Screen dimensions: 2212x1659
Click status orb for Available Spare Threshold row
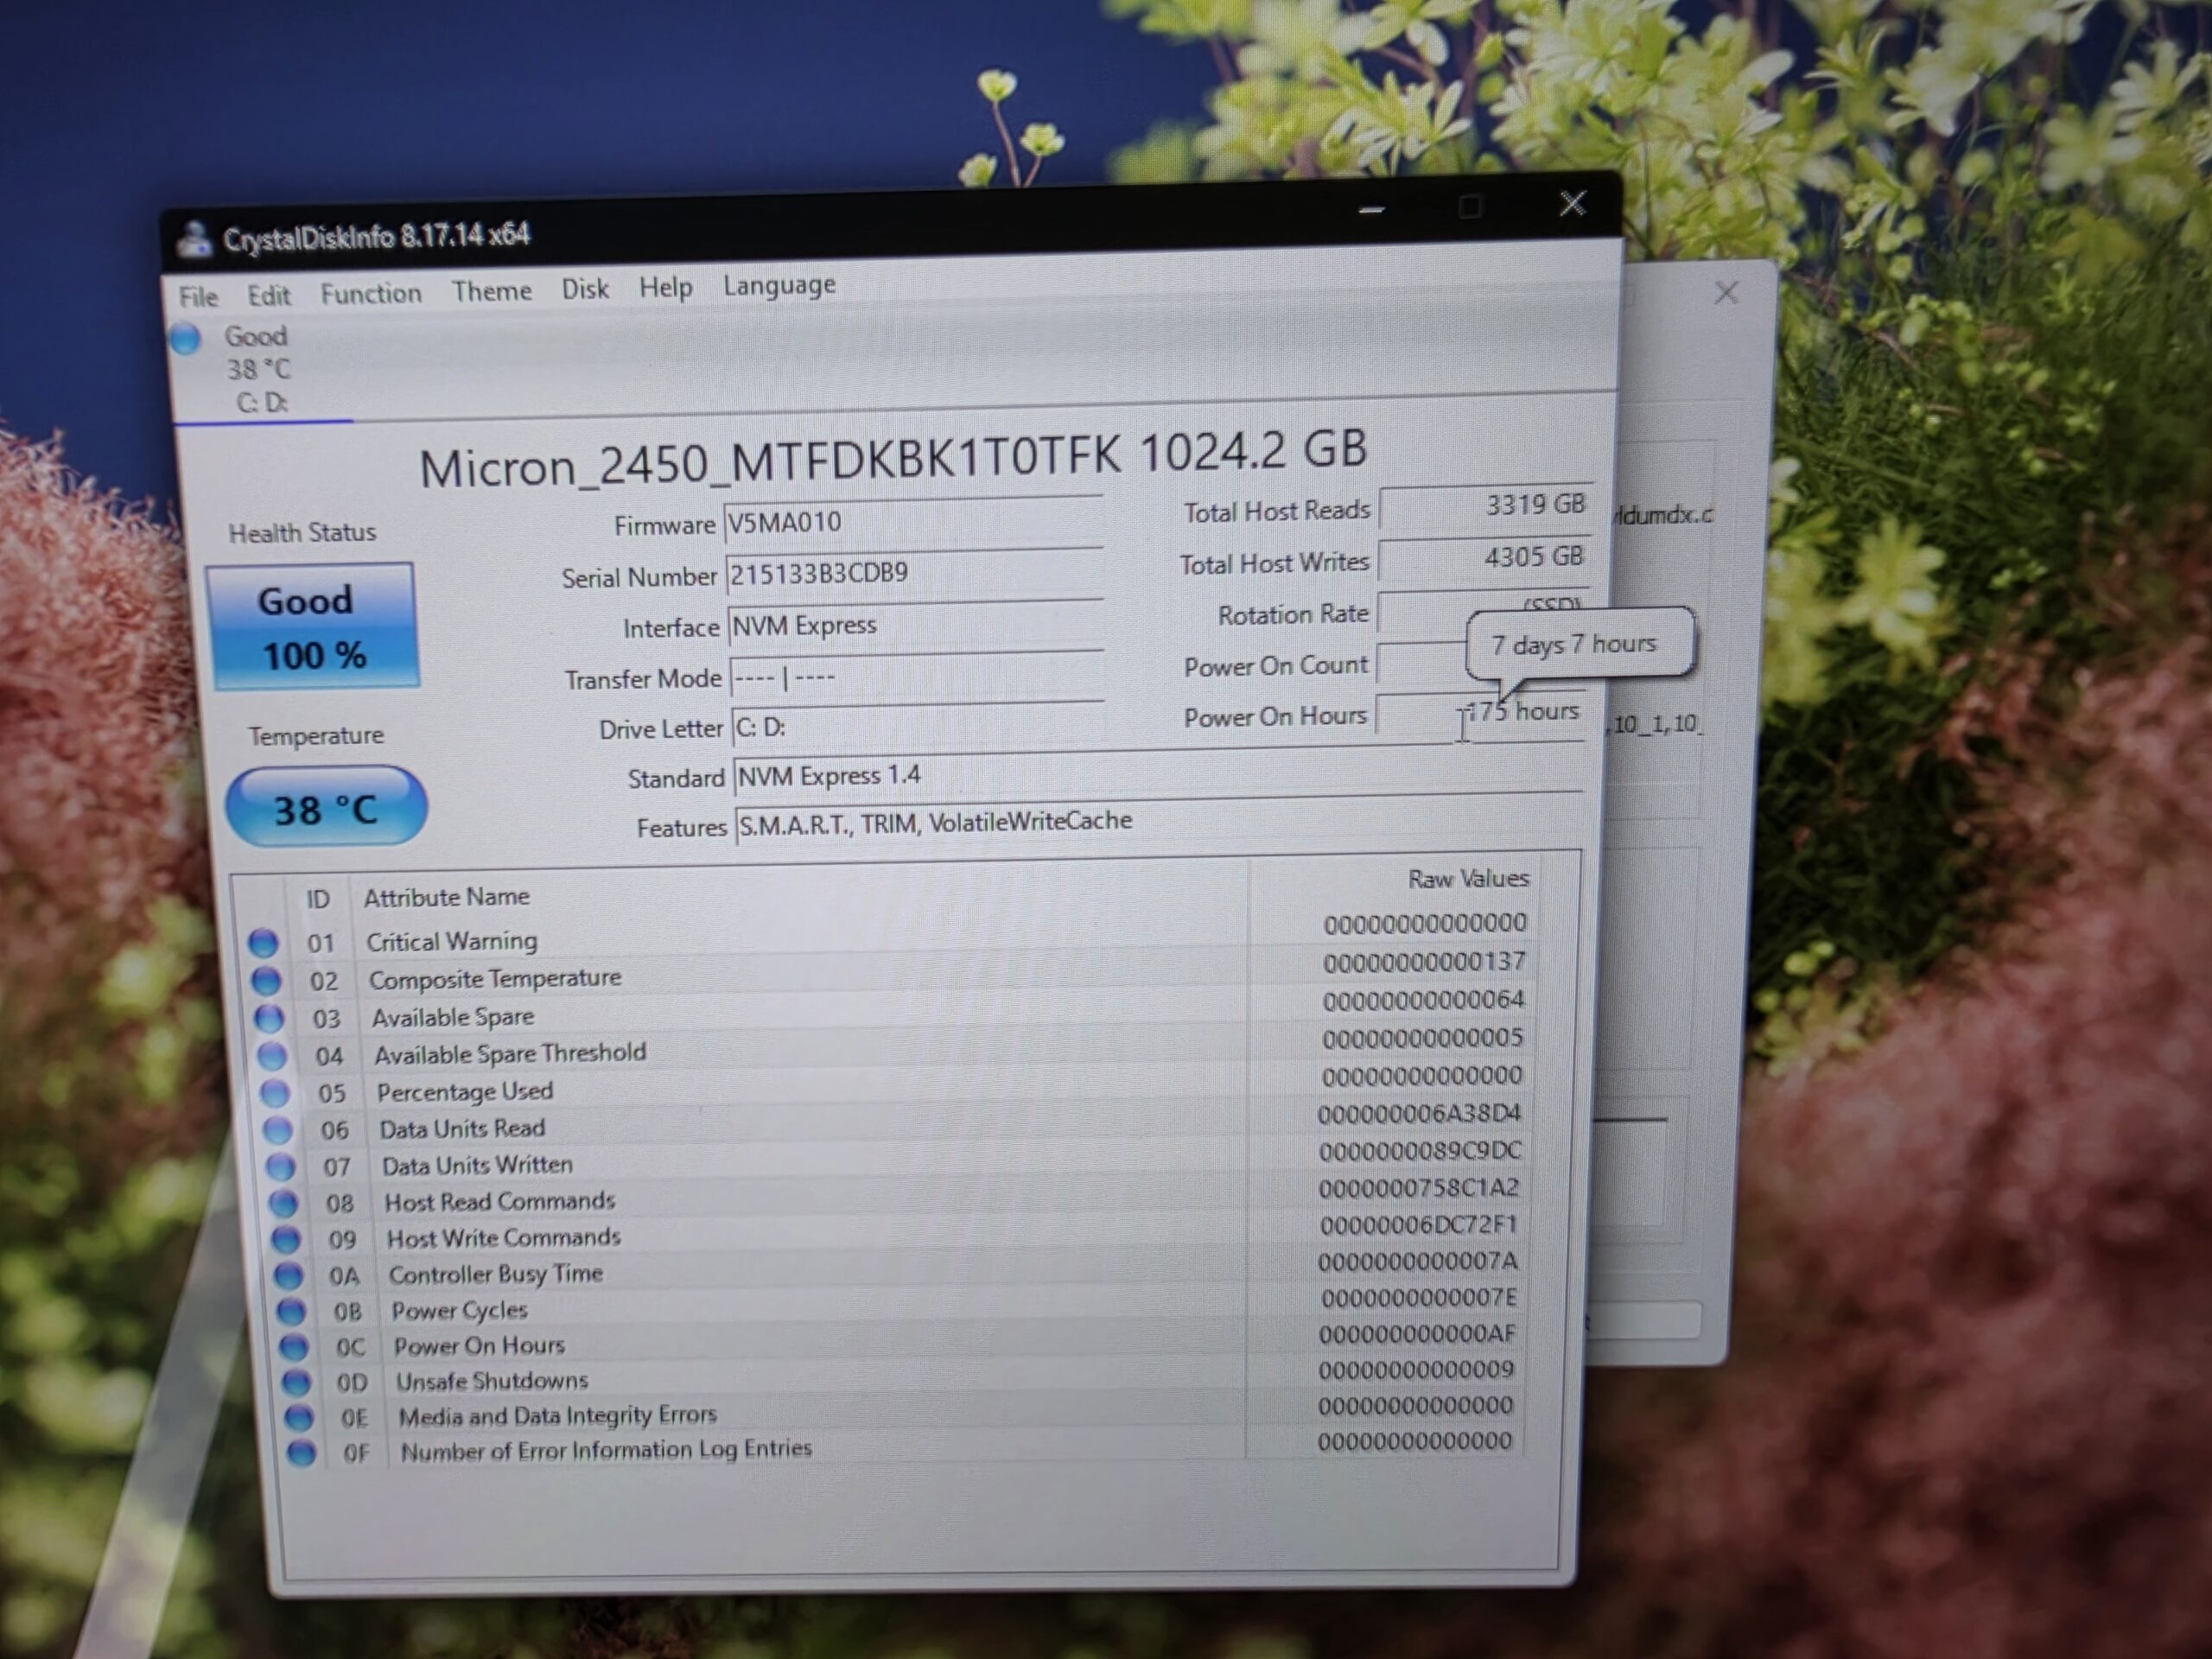272,1055
